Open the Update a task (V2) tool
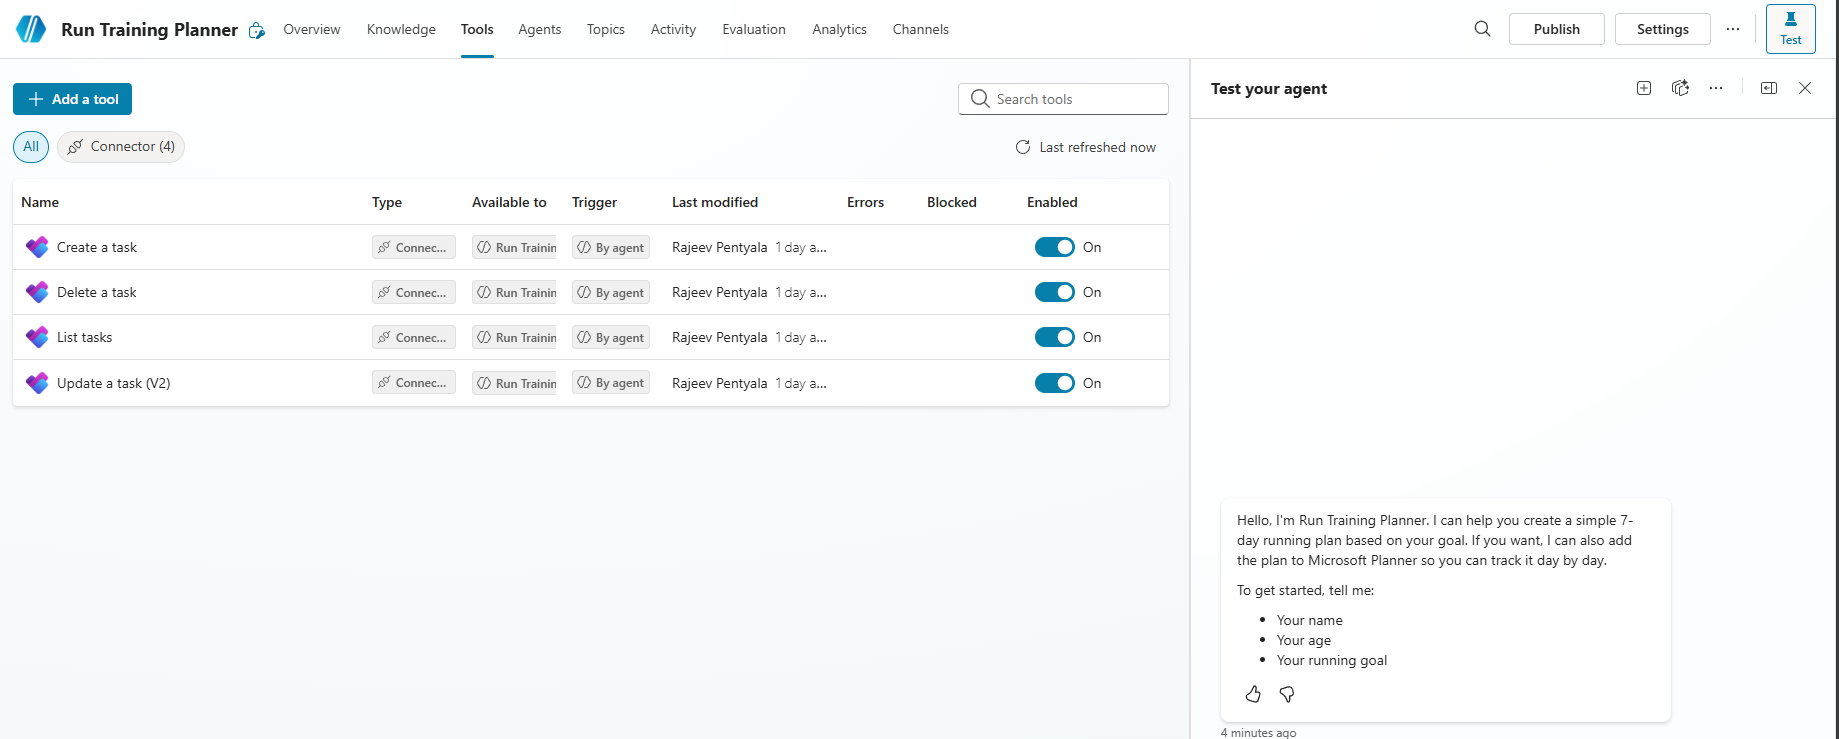The height and width of the screenshot is (739, 1839). tap(114, 383)
